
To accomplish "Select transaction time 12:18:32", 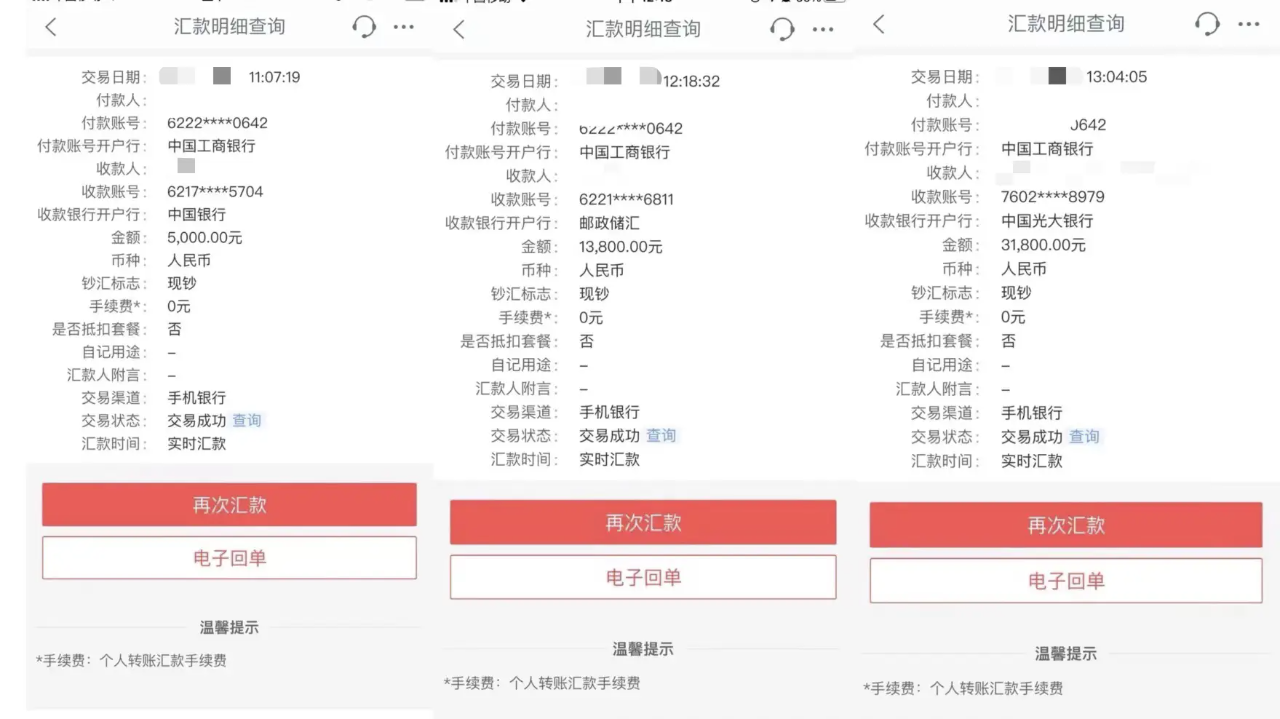I will [x=691, y=81].
